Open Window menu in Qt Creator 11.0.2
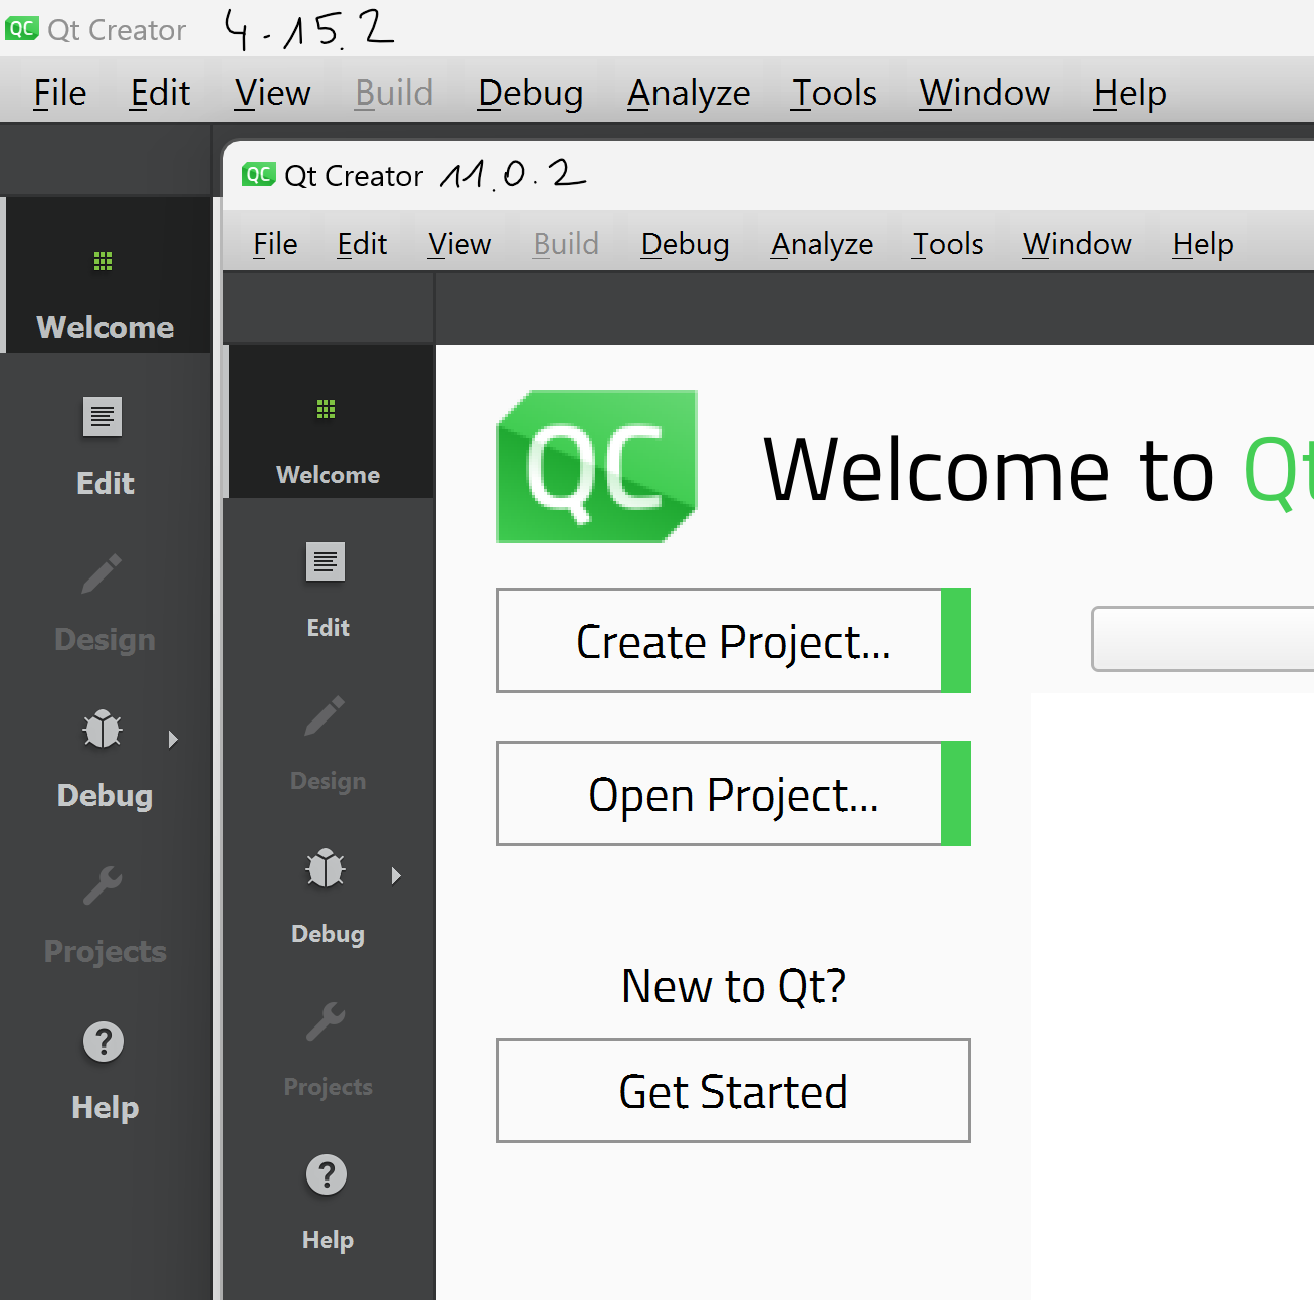 pyautogui.click(x=1077, y=244)
